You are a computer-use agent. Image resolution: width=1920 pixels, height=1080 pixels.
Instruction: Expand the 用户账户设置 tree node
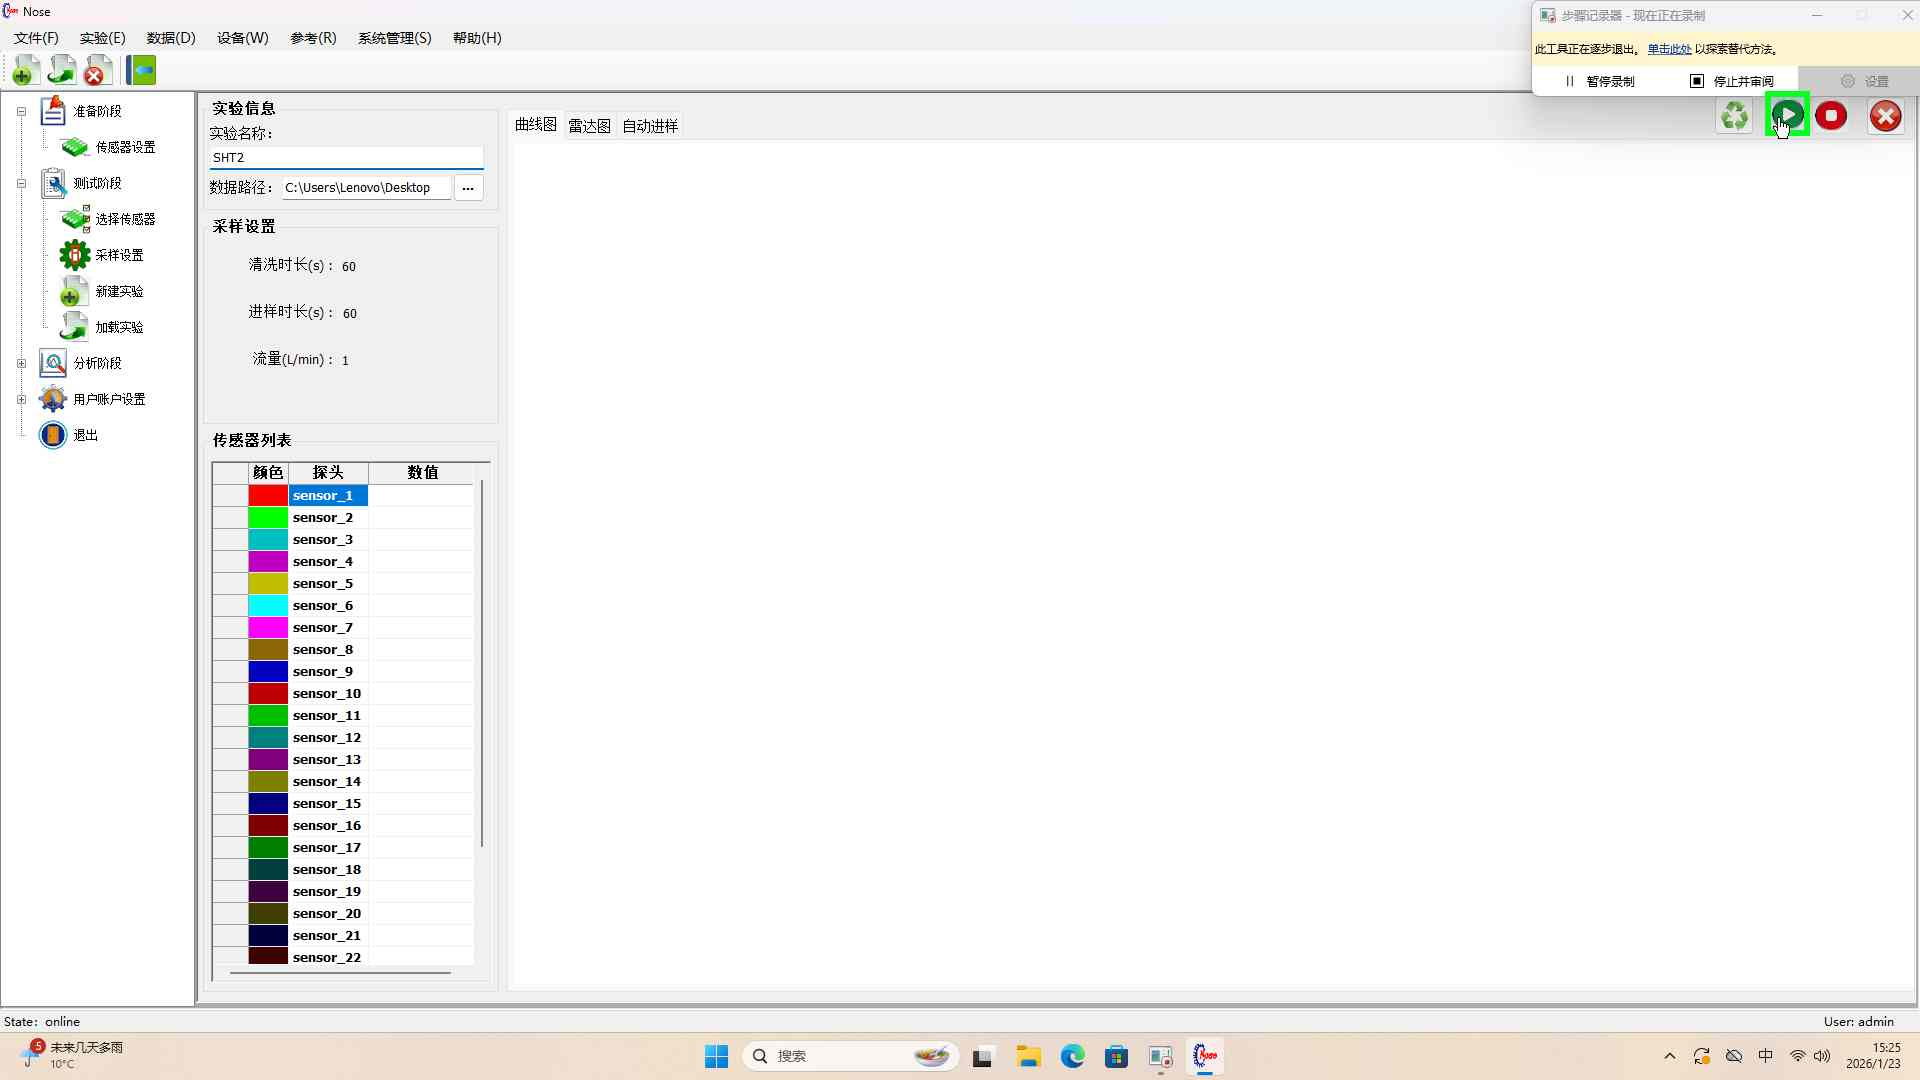coord(21,399)
